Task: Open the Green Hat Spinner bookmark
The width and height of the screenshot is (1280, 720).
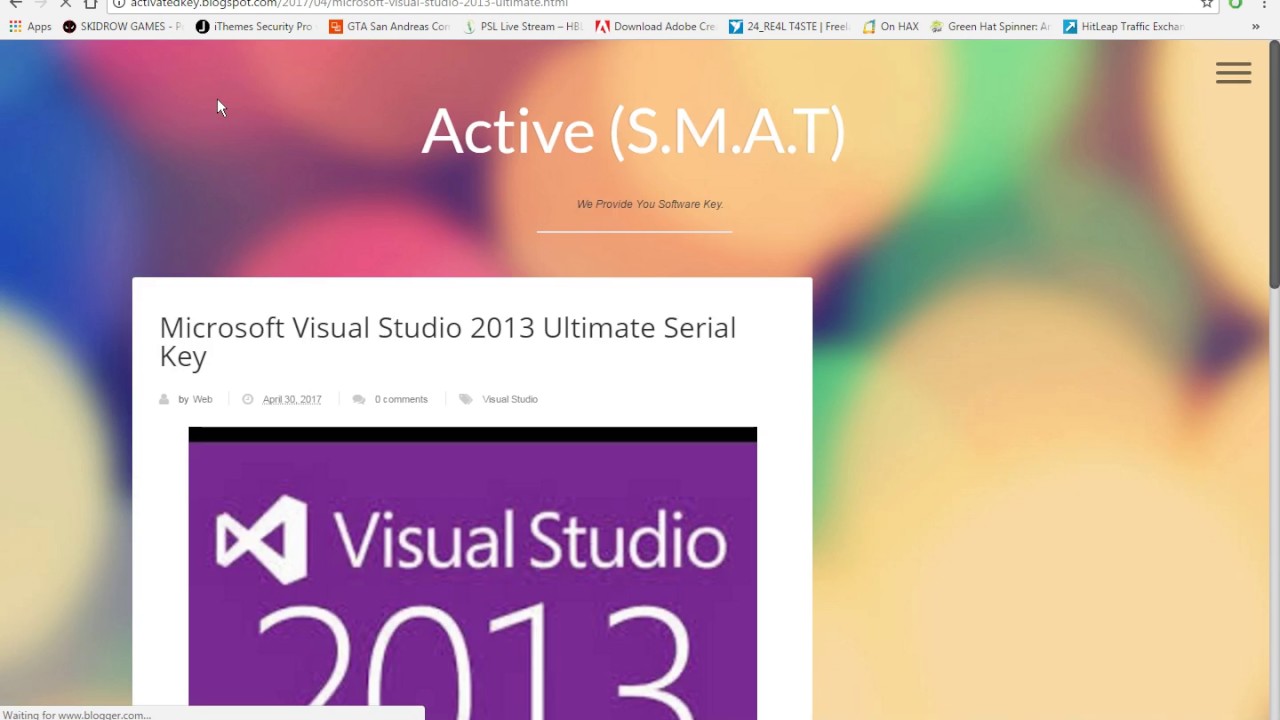Action: click(990, 27)
